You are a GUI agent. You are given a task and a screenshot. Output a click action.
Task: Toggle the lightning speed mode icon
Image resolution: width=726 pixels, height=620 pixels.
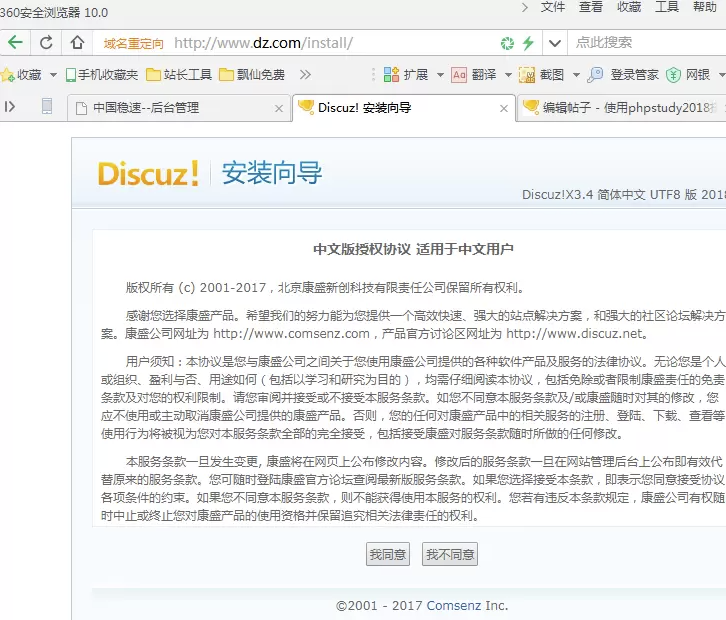528,43
